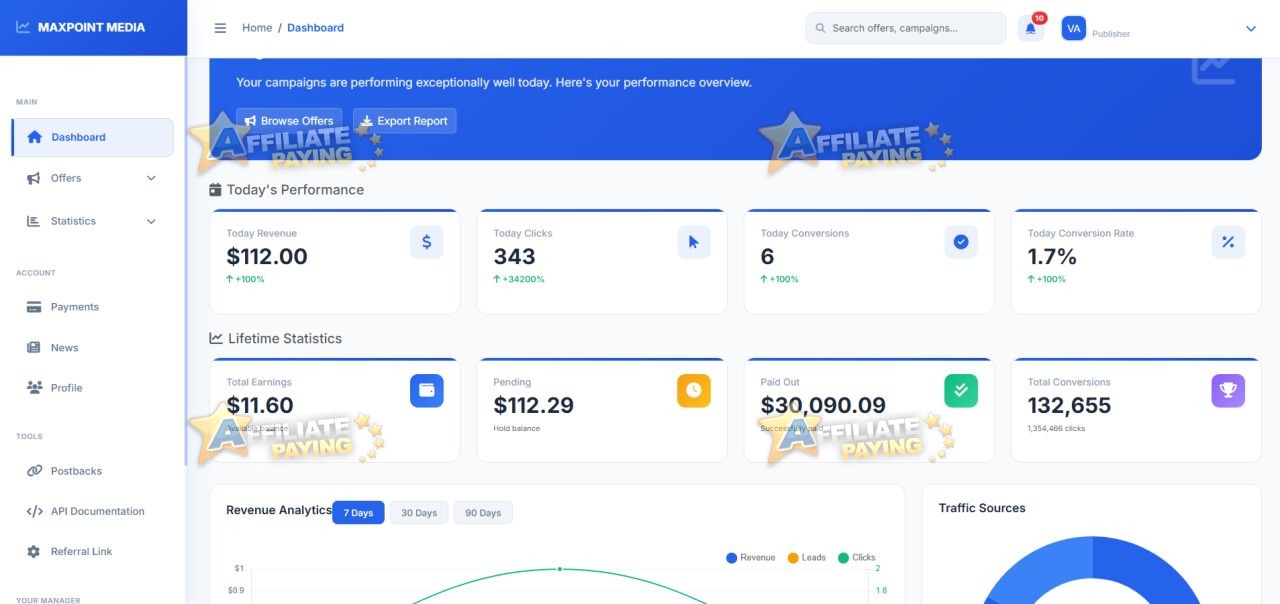Image resolution: width=1280 pixels, height=604 pixels.
Task: Open the user account dropdown arrow
Action: point(1251,29)
